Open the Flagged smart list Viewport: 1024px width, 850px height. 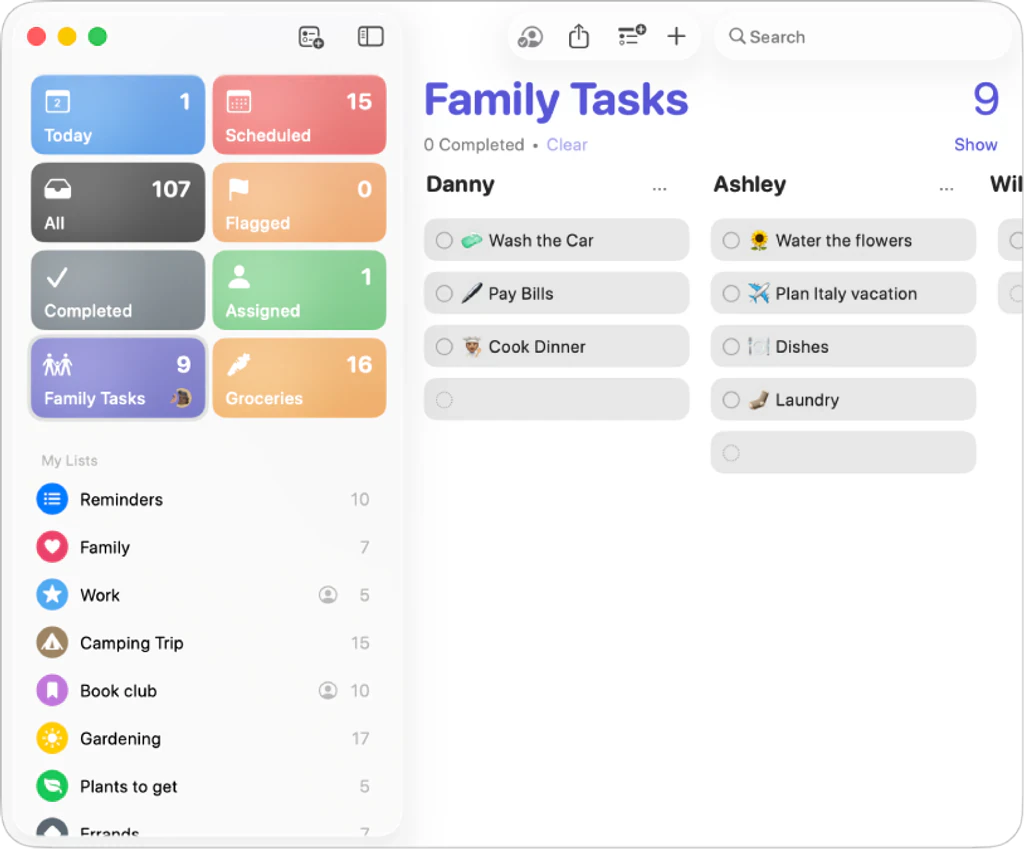click(x=299, y=202)
